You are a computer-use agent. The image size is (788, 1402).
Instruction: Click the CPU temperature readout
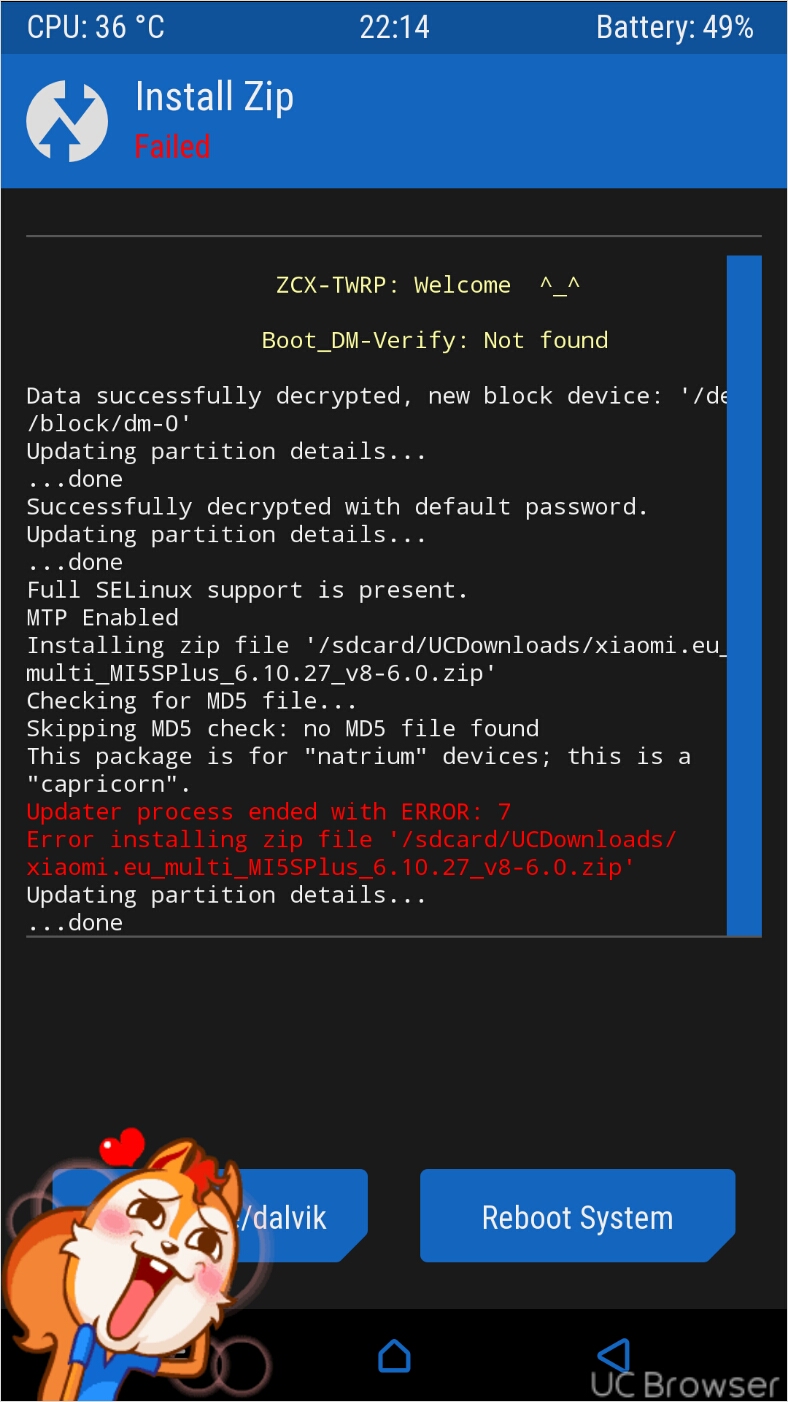[x=96, y=27]
